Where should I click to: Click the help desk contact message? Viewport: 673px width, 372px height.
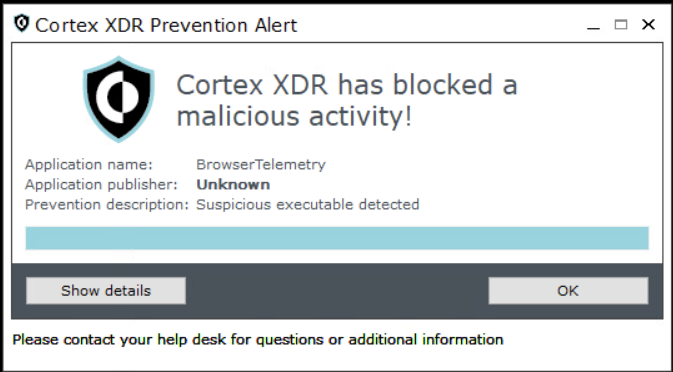coord(258,340)
